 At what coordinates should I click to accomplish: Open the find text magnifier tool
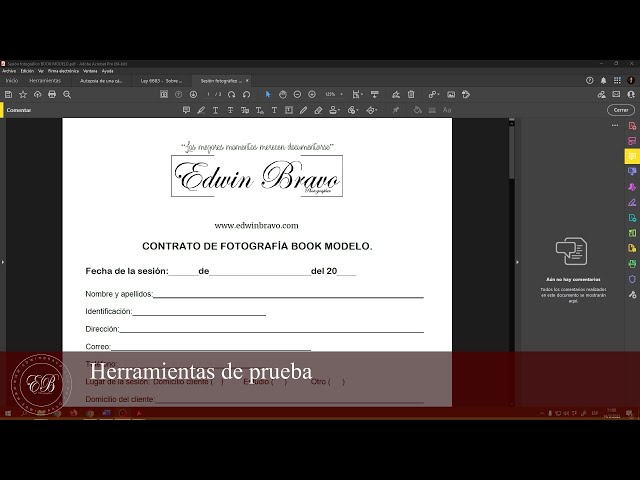point(67,95)
